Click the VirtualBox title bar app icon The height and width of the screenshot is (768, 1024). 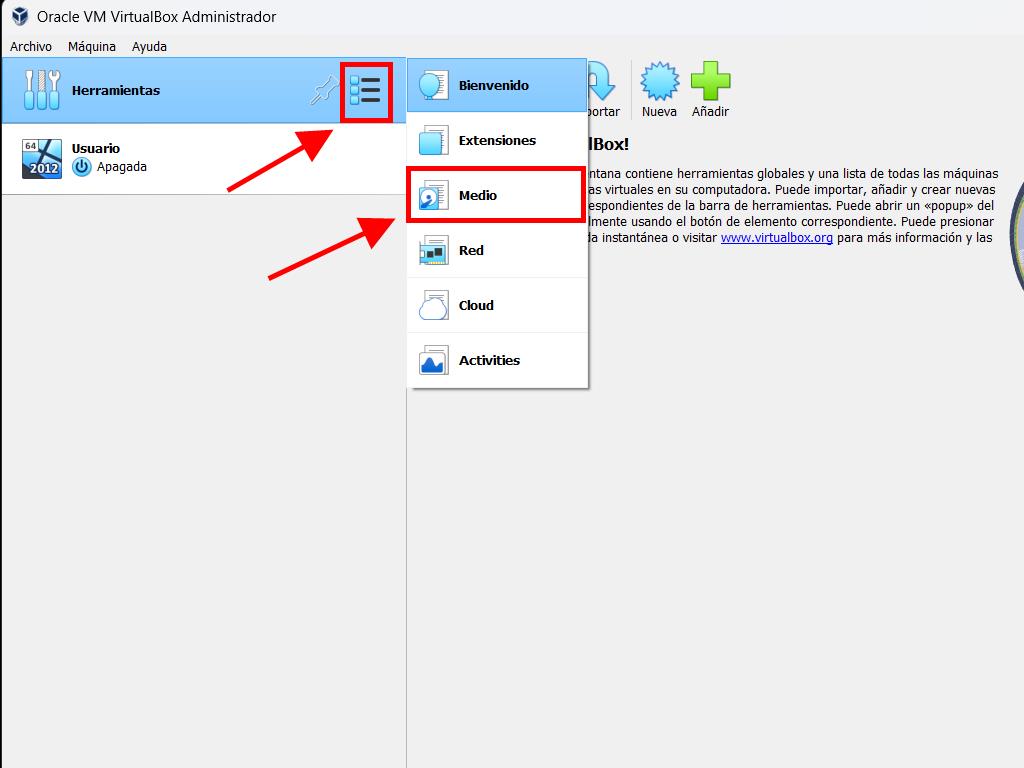[19, 16]
